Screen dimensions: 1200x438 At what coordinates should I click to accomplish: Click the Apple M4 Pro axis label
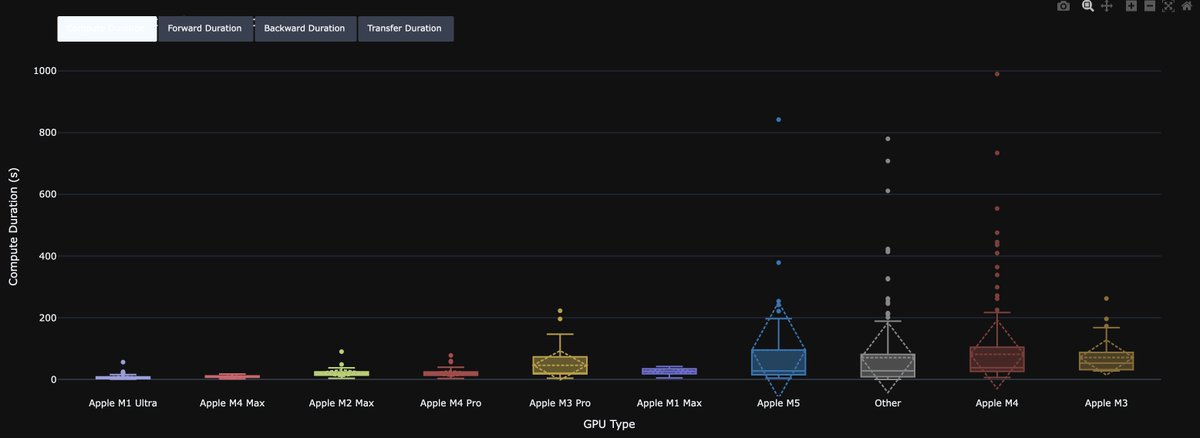pyautogui.click(x=450, y=404)
